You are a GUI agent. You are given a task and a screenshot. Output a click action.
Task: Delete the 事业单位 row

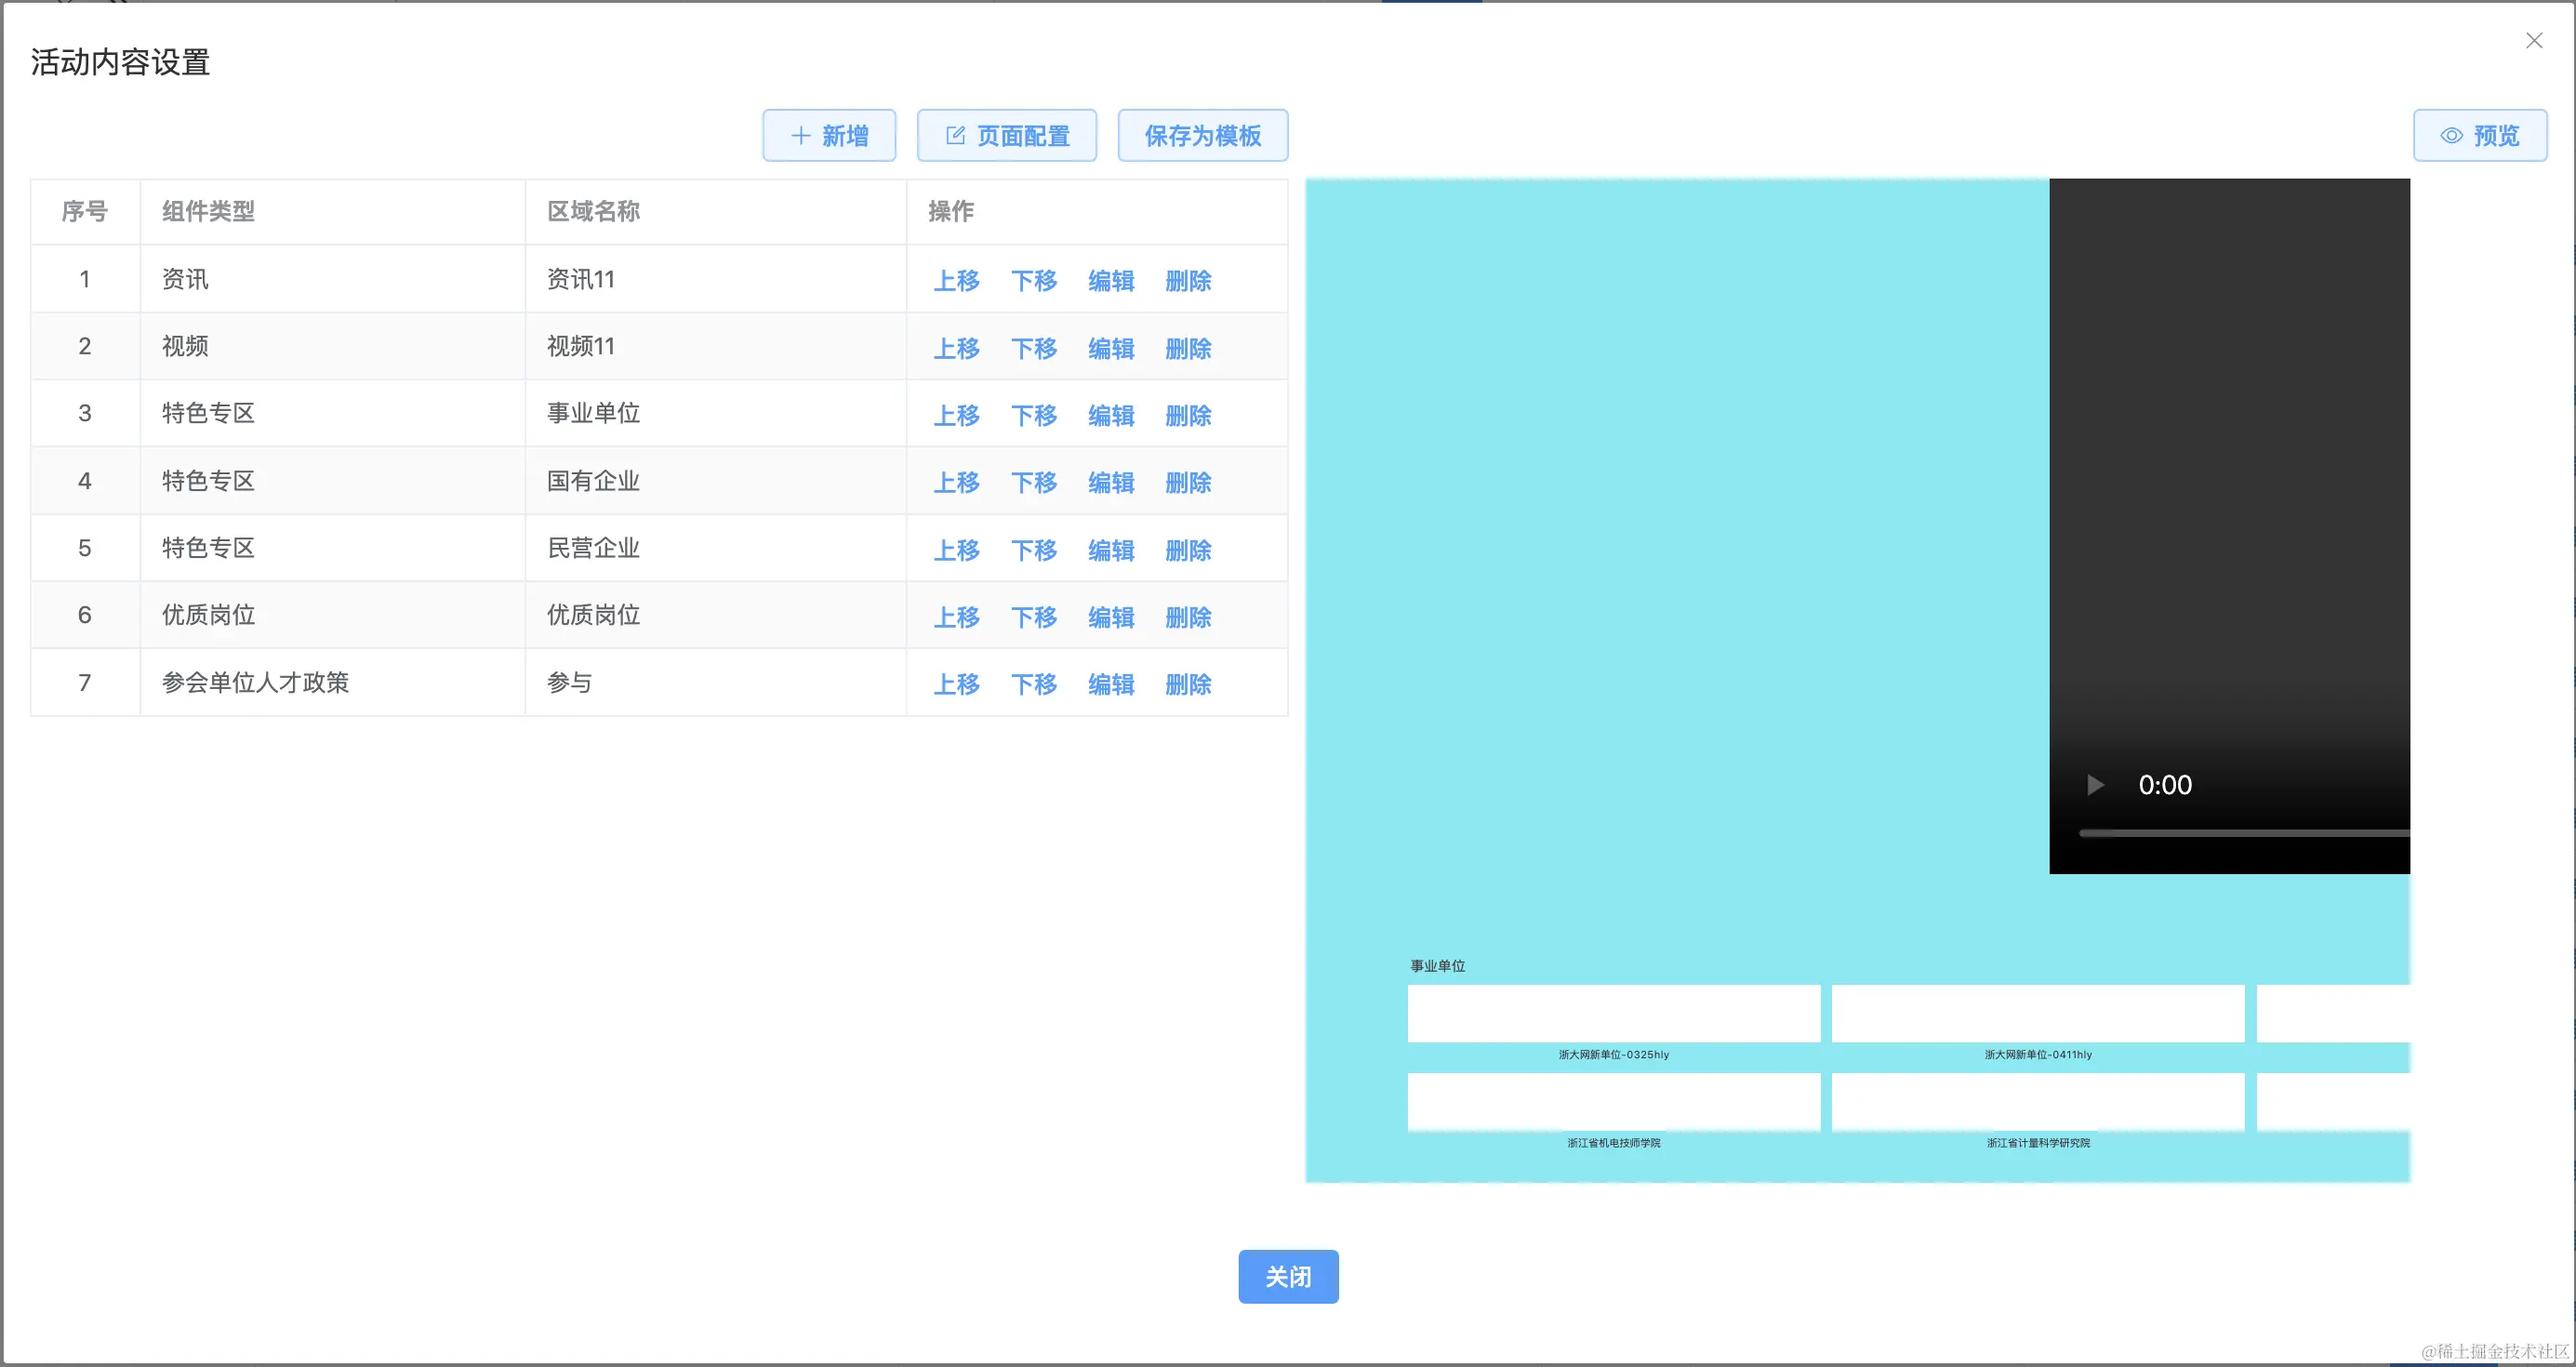coord(1187,415)
